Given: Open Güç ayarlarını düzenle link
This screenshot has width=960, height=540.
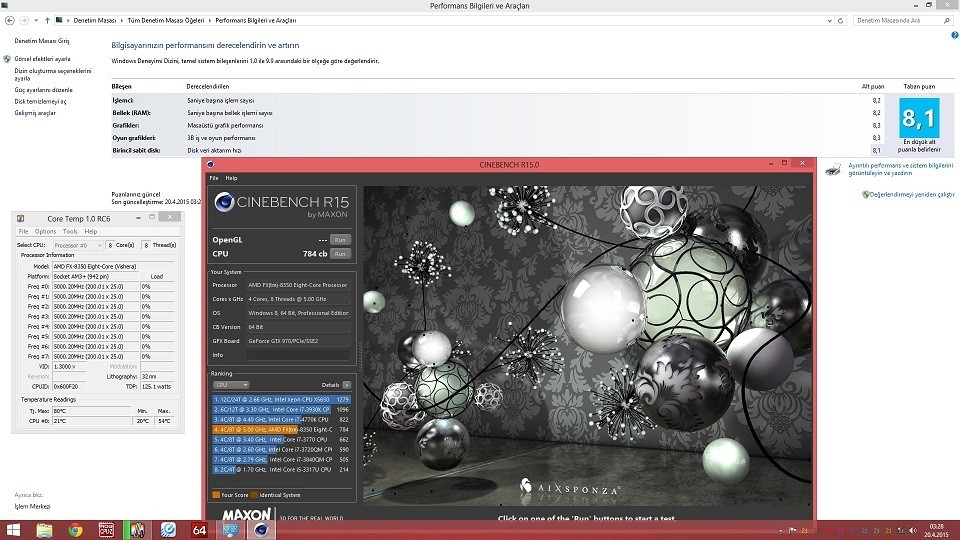Looking at the screenshot, I should (x=43, y=90).
